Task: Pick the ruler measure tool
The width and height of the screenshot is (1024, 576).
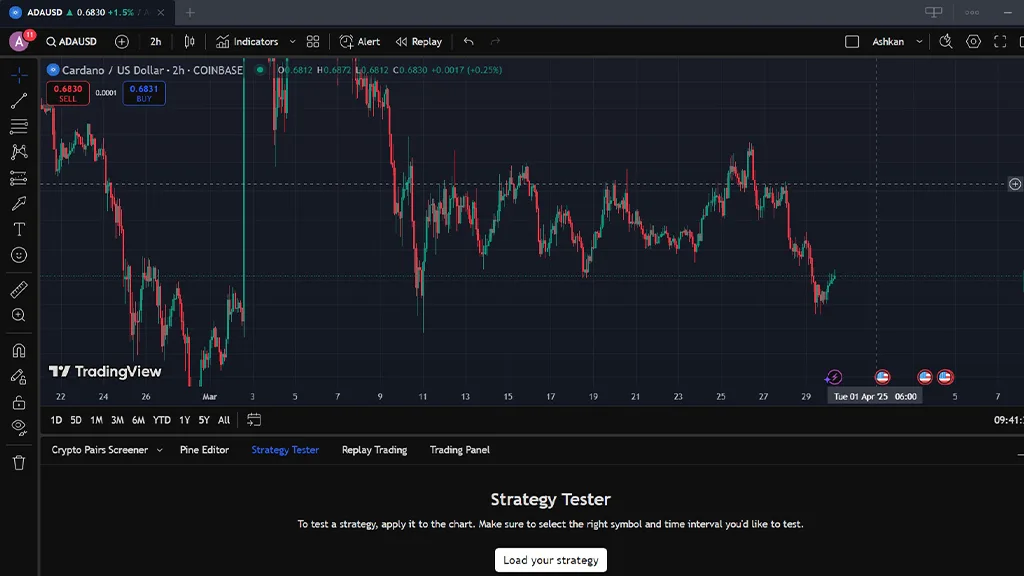Action: [x=18, y=290]
